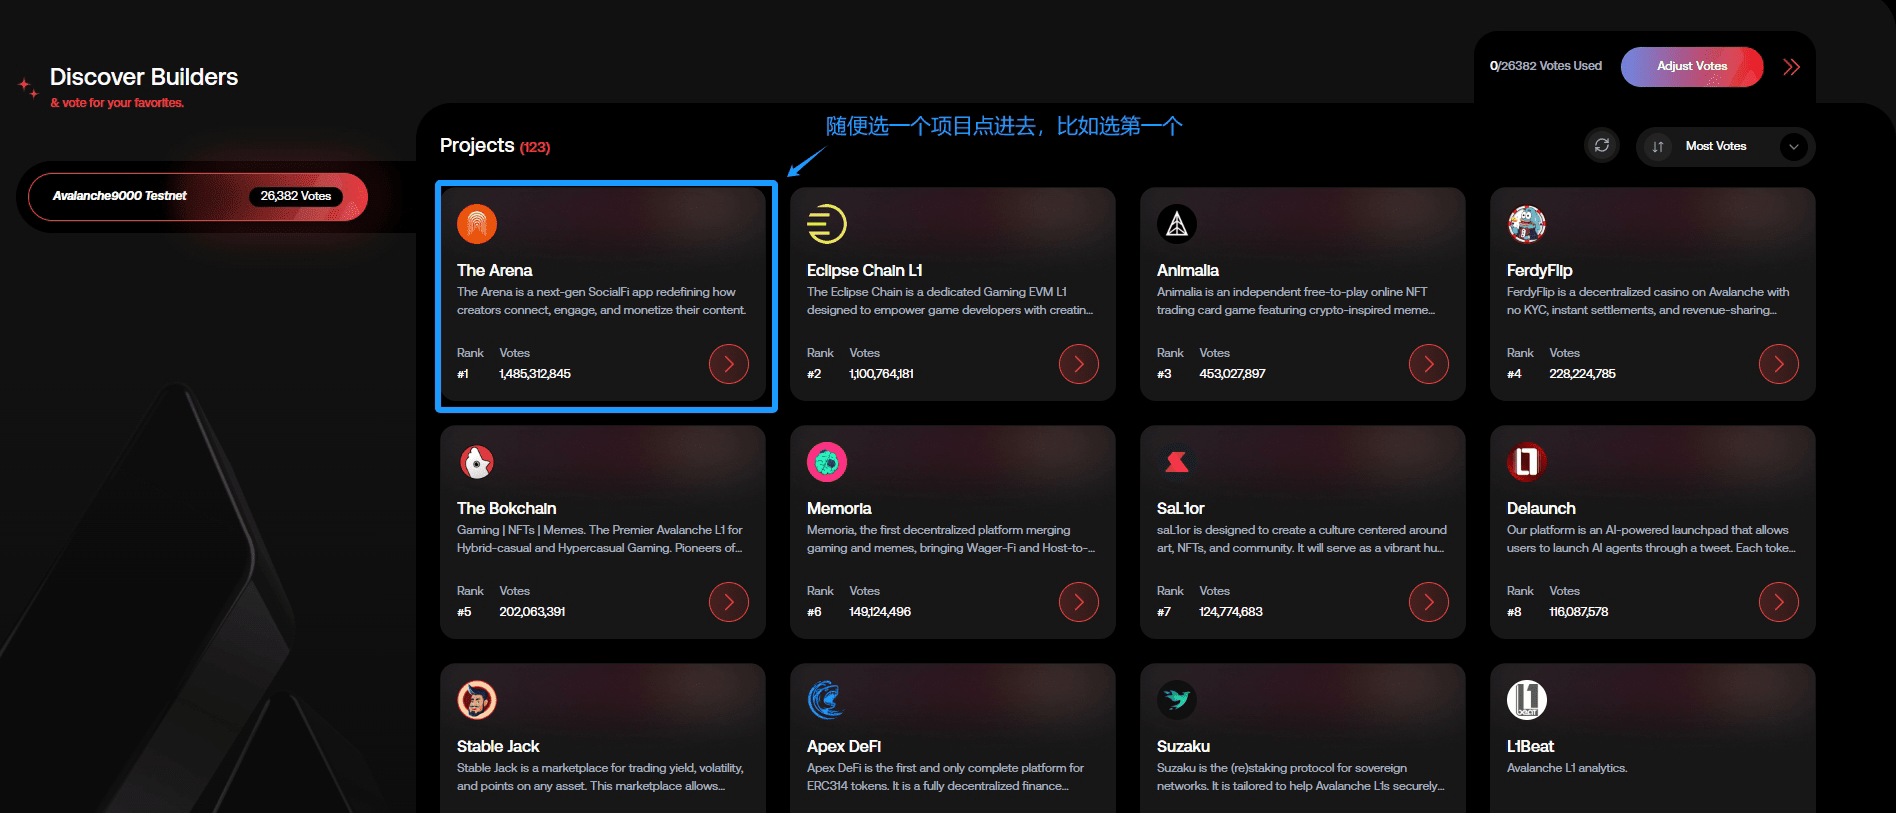Click The Arena orange logo icon

477,224
